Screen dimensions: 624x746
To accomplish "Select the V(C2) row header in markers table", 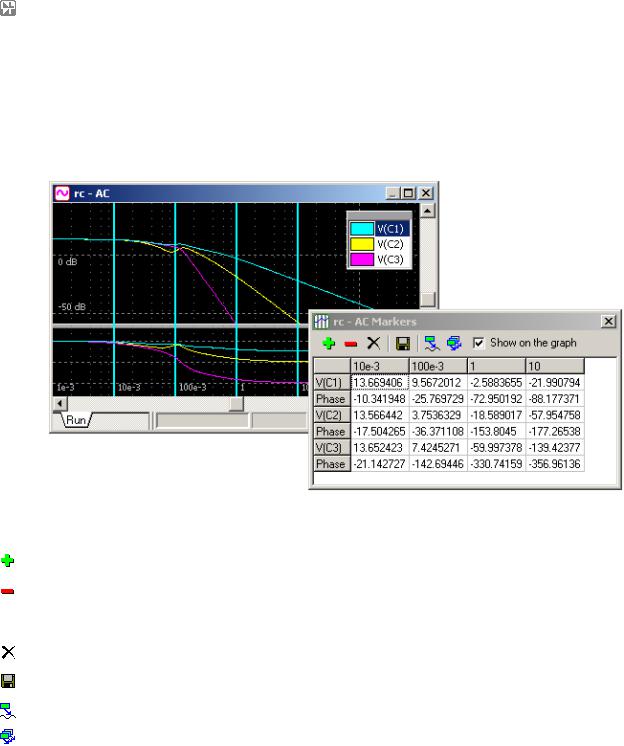I will 332,415.
